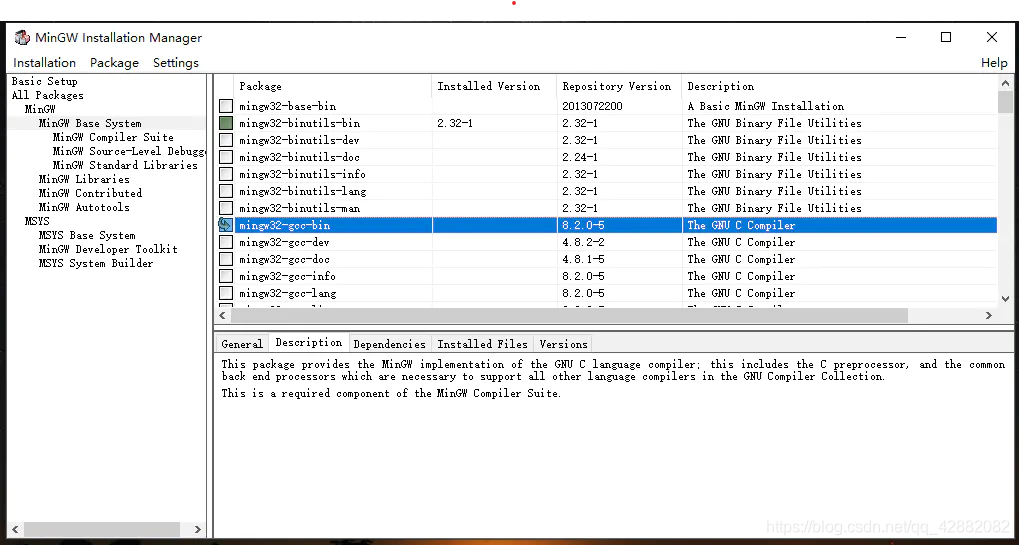The image size is (1019, 545).
Task: Open the Help menu
Action: click(994, 62)
